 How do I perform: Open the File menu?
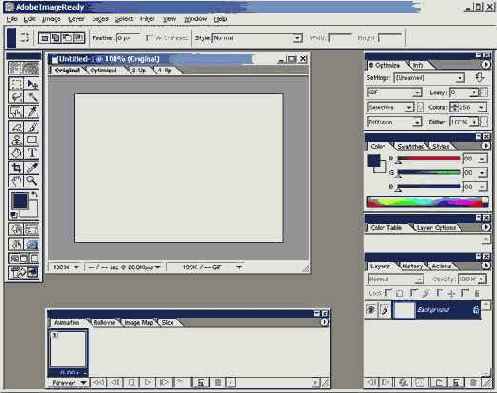pos(12,19)
